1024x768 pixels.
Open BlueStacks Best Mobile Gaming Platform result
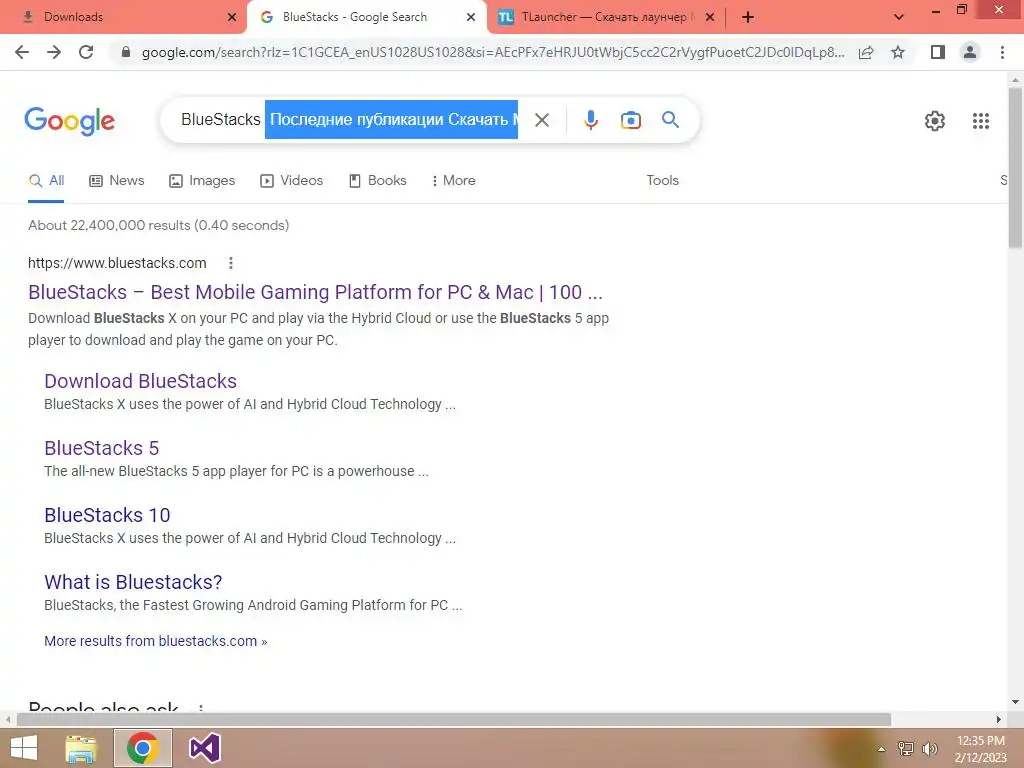point(315,292)
